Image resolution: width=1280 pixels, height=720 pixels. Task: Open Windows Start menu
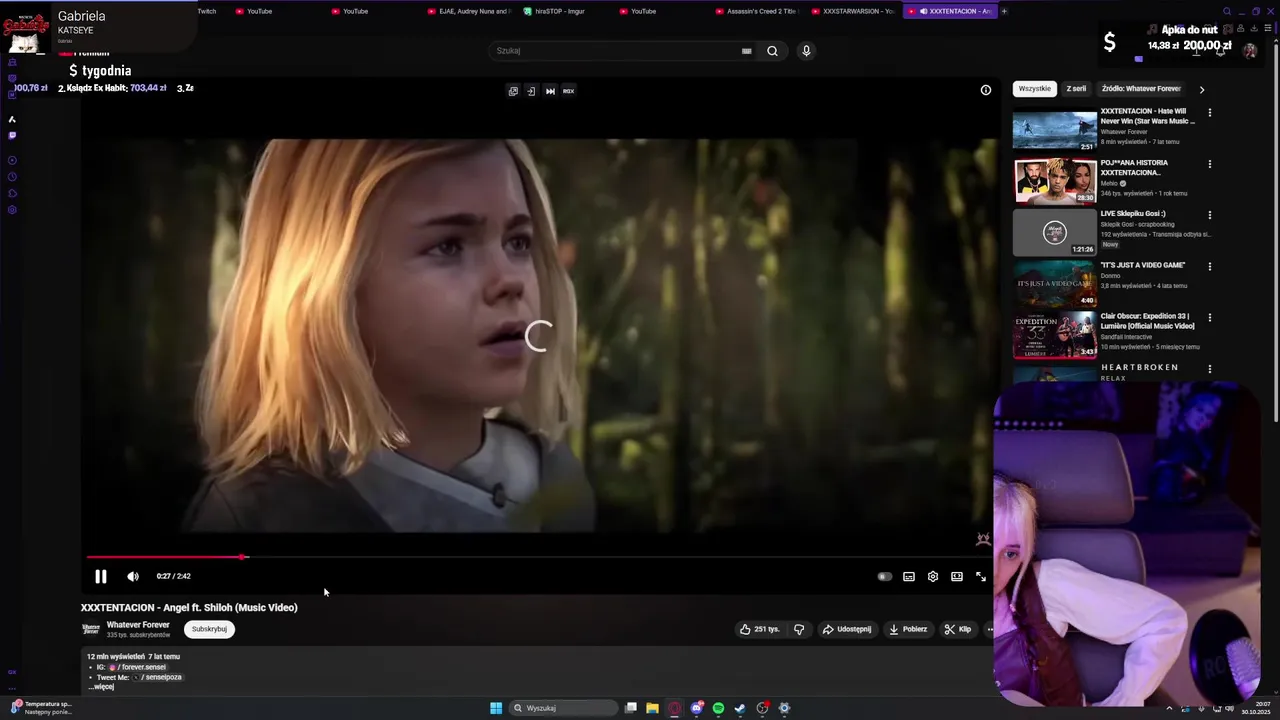coord(496,708)
